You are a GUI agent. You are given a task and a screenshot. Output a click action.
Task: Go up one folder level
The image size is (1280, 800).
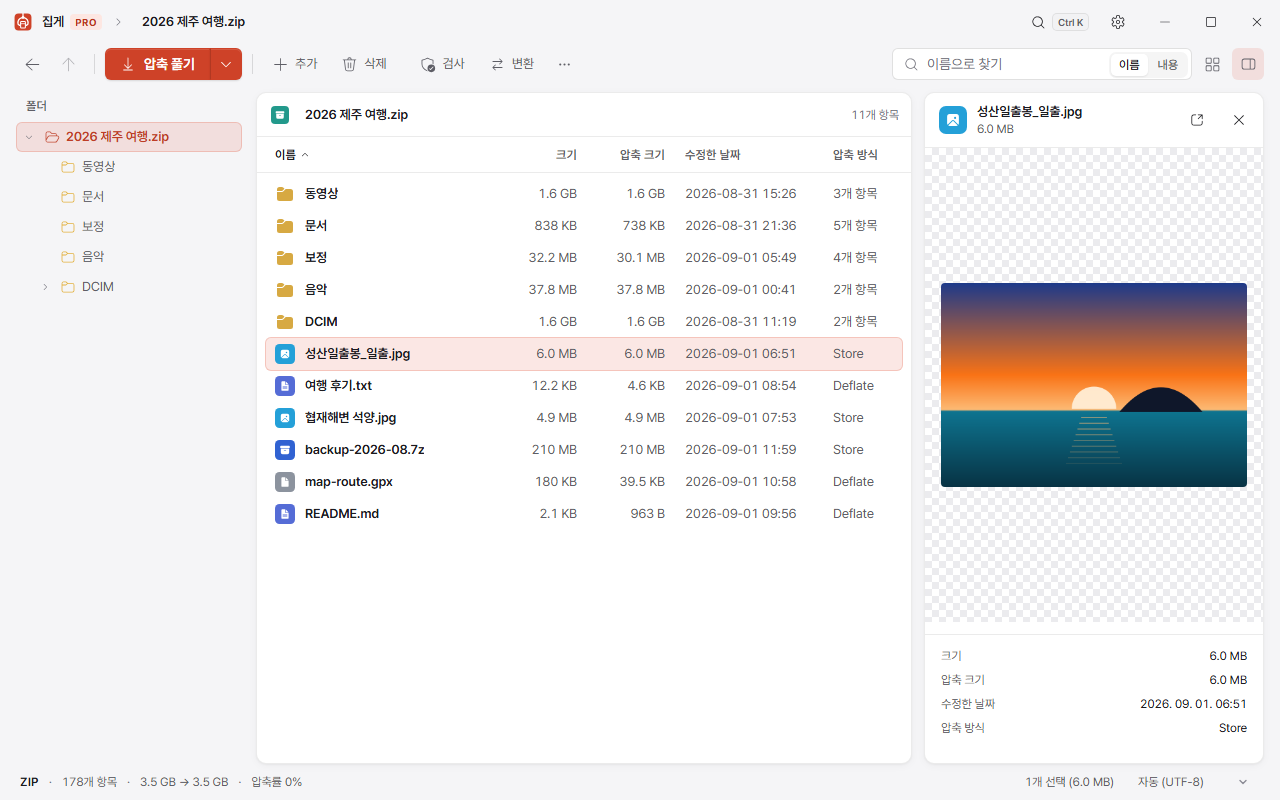click(68, 64)
